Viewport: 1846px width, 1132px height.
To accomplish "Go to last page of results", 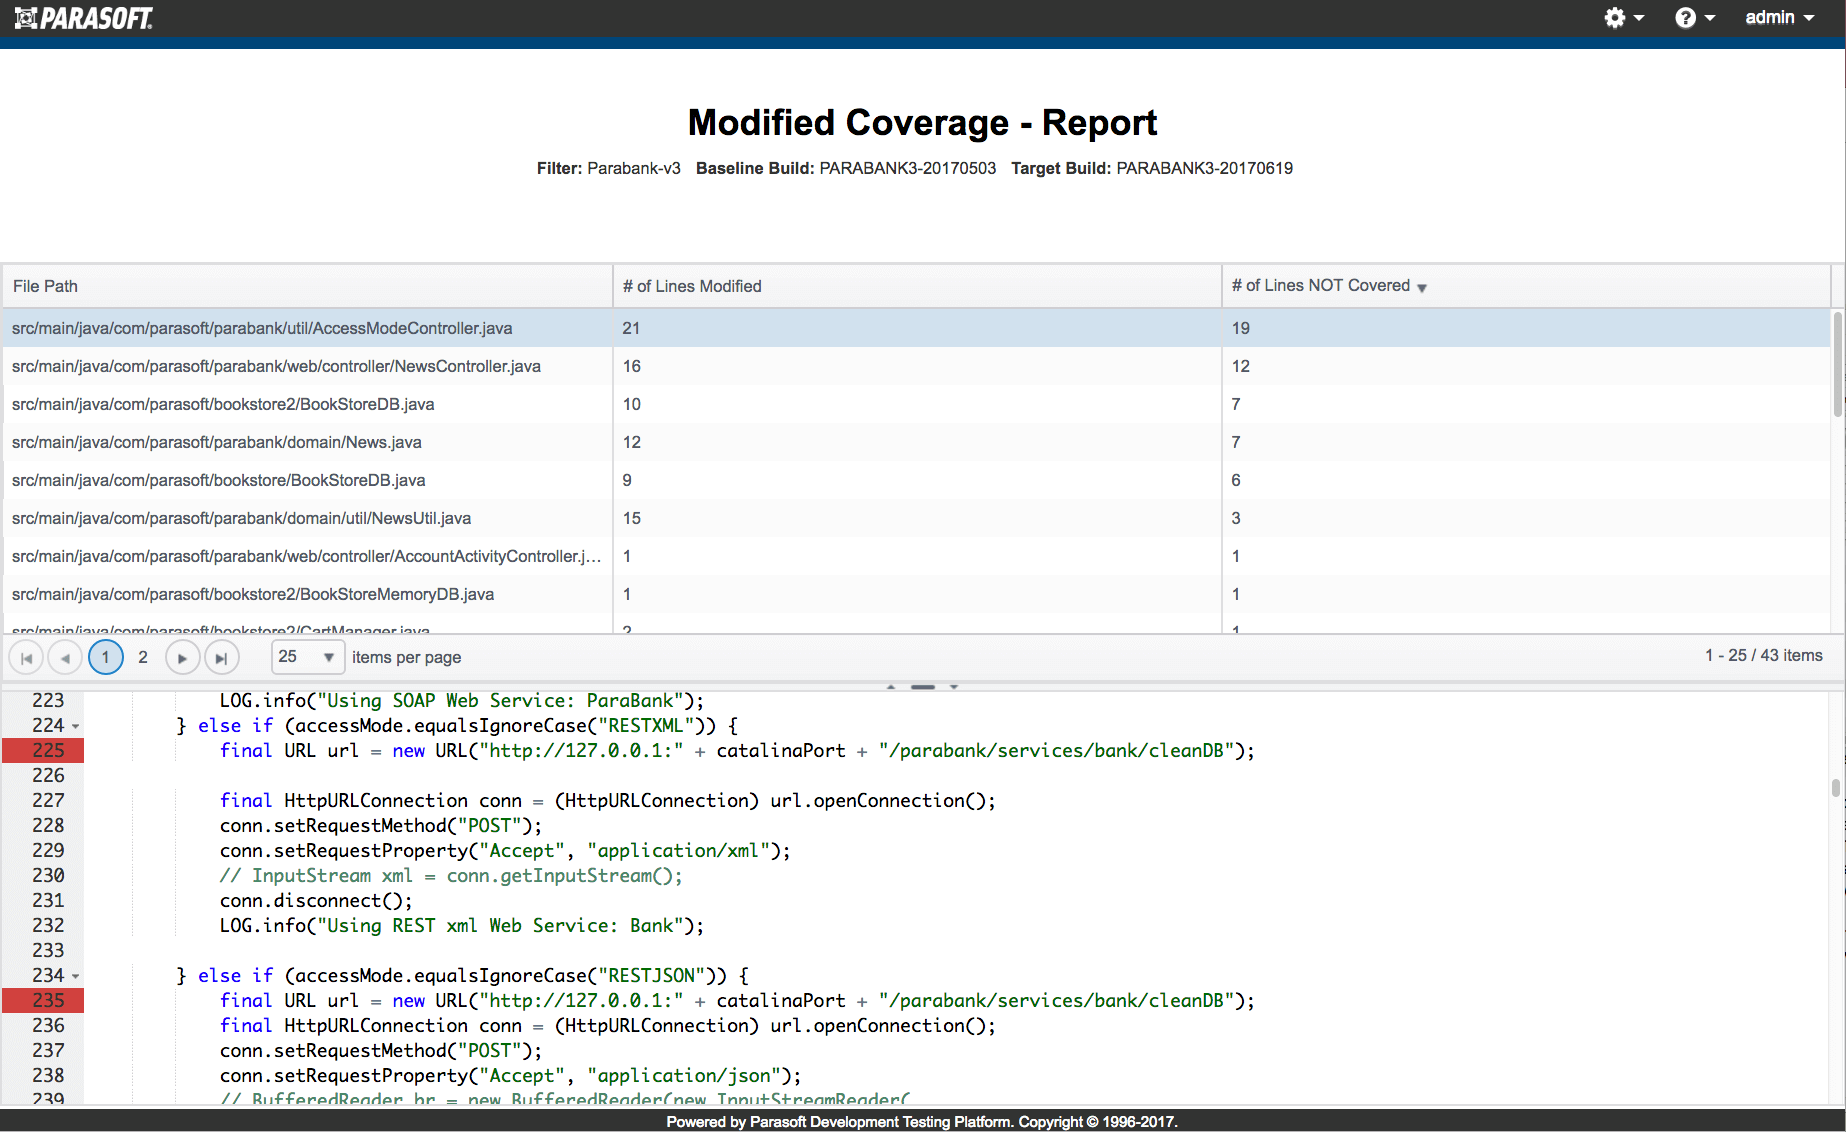I will point(221,658).
